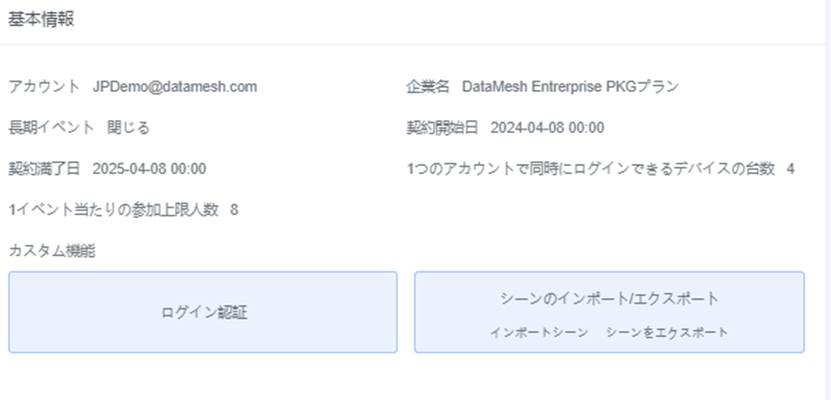Click the 企業名 label
The height and width of the screenshot is (400, 831).
tap(428, 87)
